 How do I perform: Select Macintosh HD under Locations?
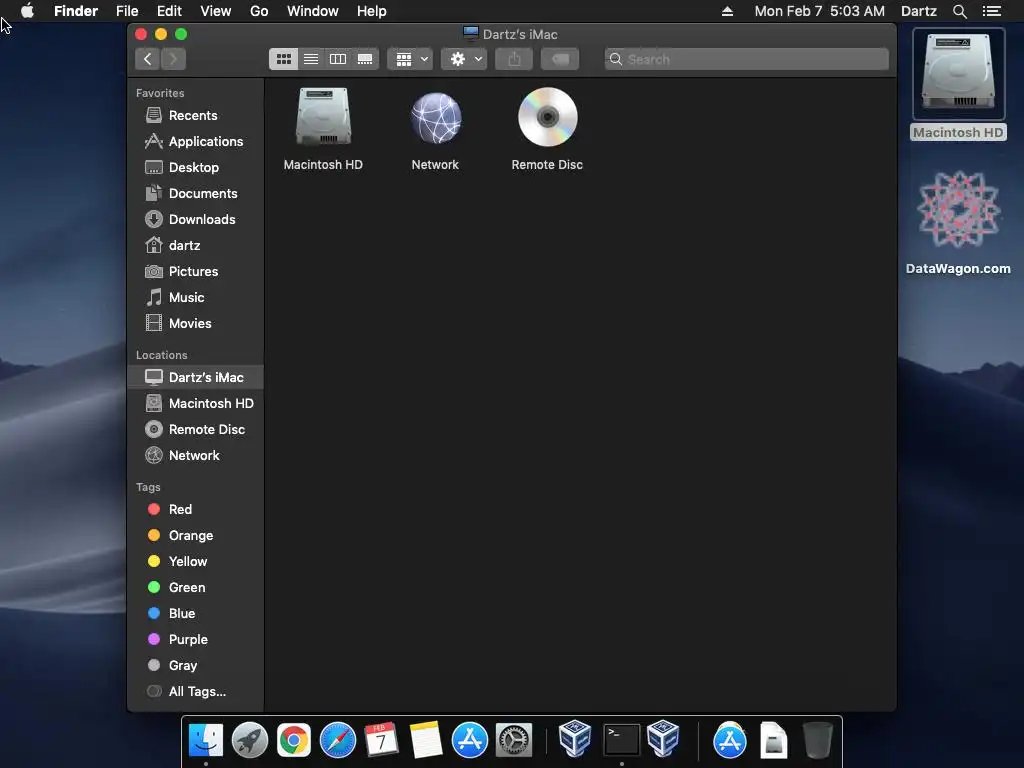(x=195, y=404)
